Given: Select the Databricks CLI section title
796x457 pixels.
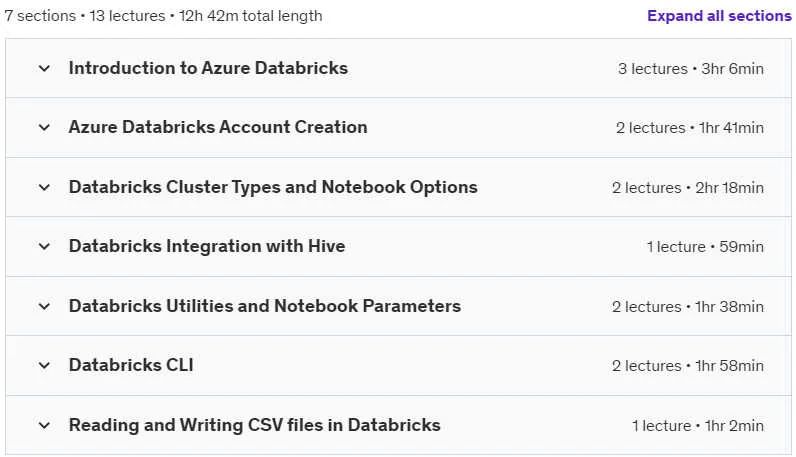Looking at the screenshot, I should click(131, 365).
